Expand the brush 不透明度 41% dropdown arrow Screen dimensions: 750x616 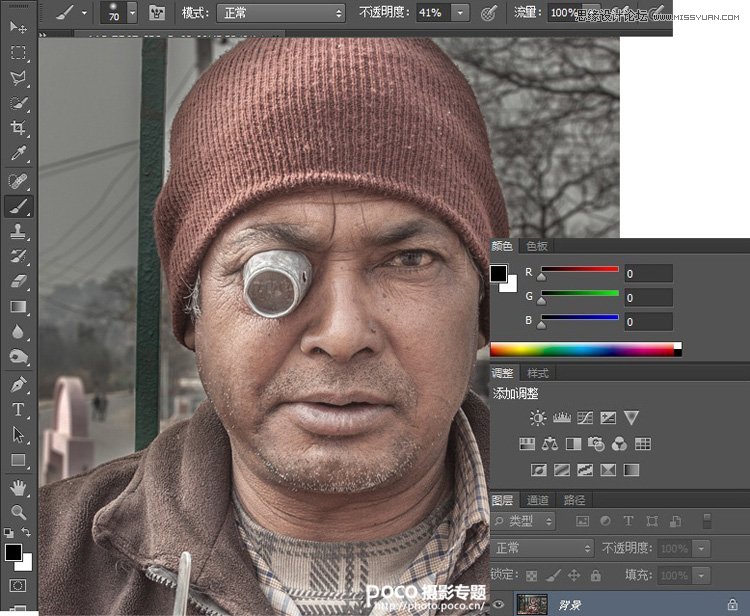459,13
